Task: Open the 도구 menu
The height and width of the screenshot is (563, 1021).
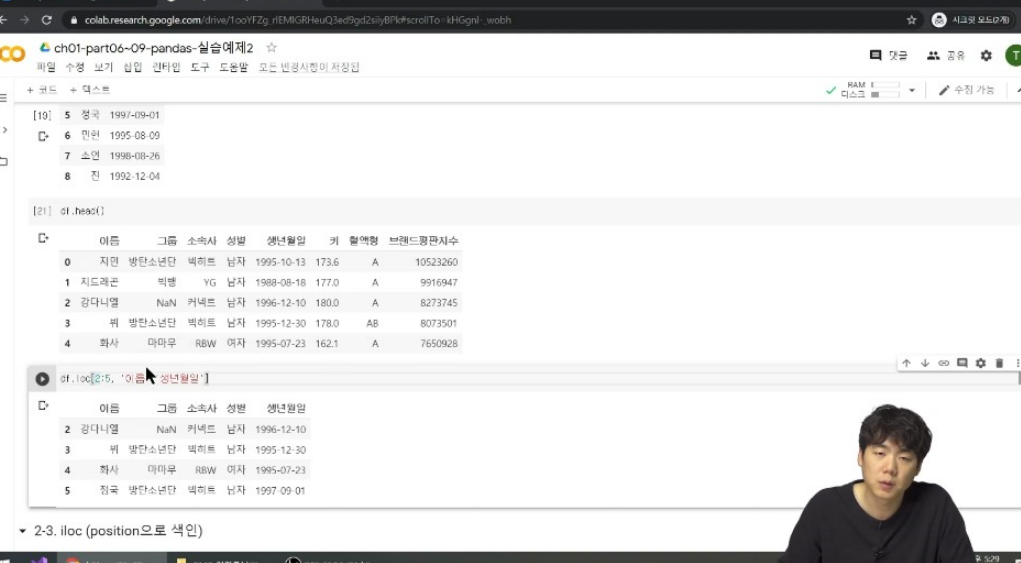Action: click(200, 67)
